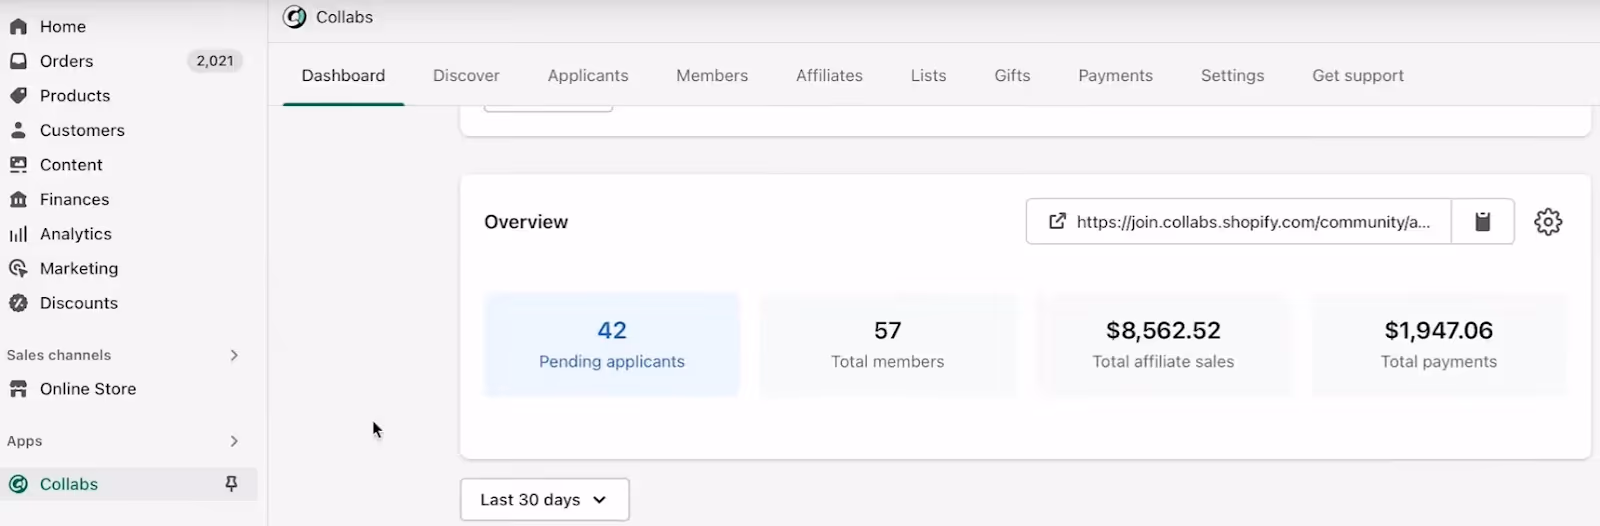Screen dimensions: 1600x526
Task: Click the Orders 2,021 count badge
Action: pyautogui.click(x=215, y=61)
